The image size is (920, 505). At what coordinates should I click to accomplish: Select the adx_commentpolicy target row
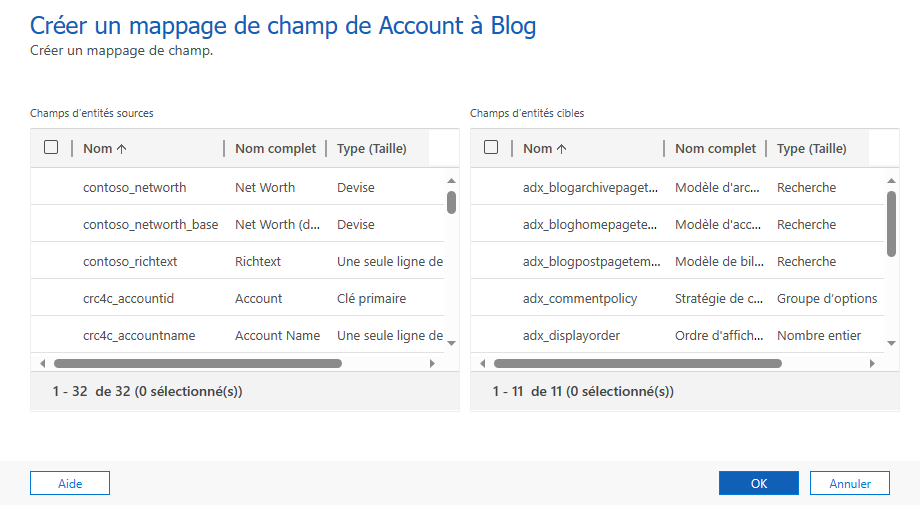click(x=579, y=298)
